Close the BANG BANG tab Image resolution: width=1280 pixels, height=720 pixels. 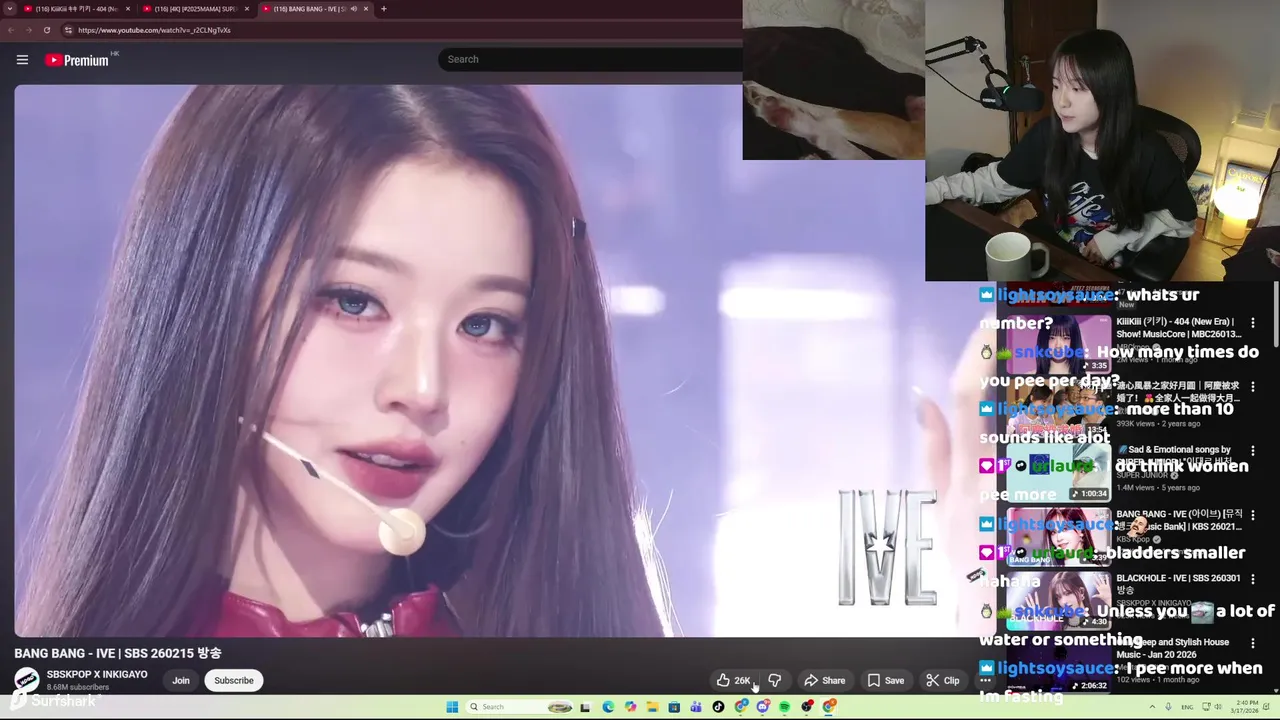tap(366, 9)
